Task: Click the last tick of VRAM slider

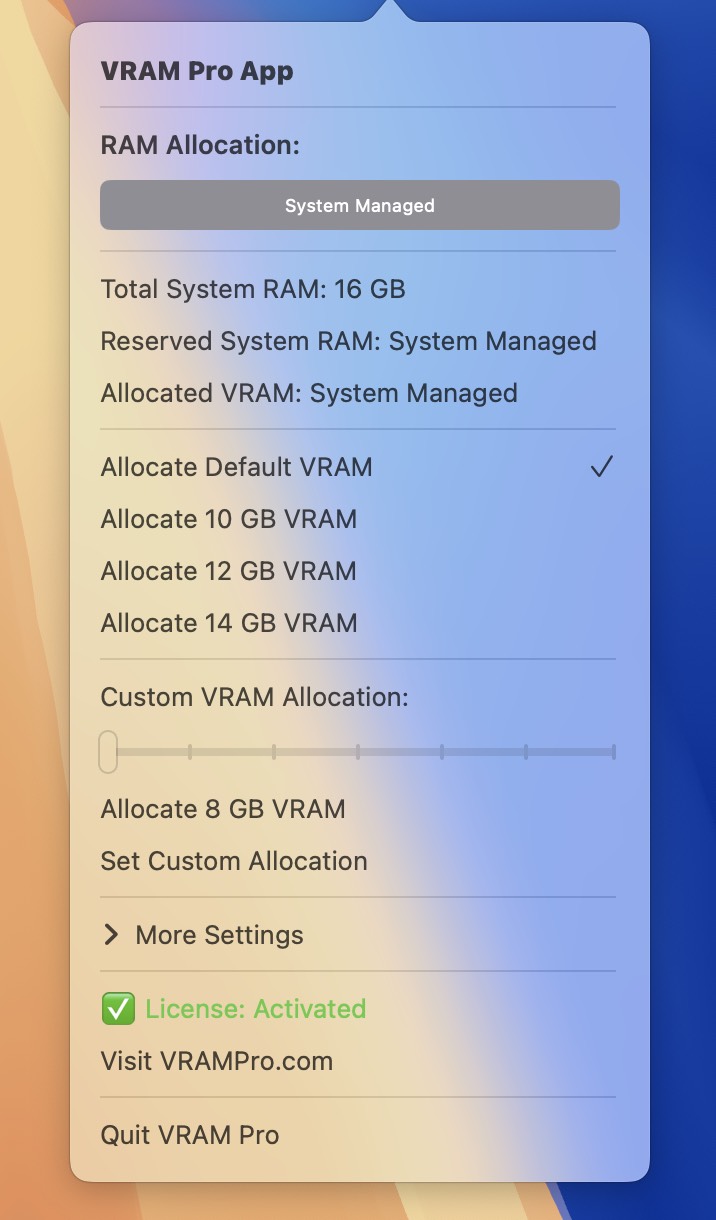Action: [613, 751]
